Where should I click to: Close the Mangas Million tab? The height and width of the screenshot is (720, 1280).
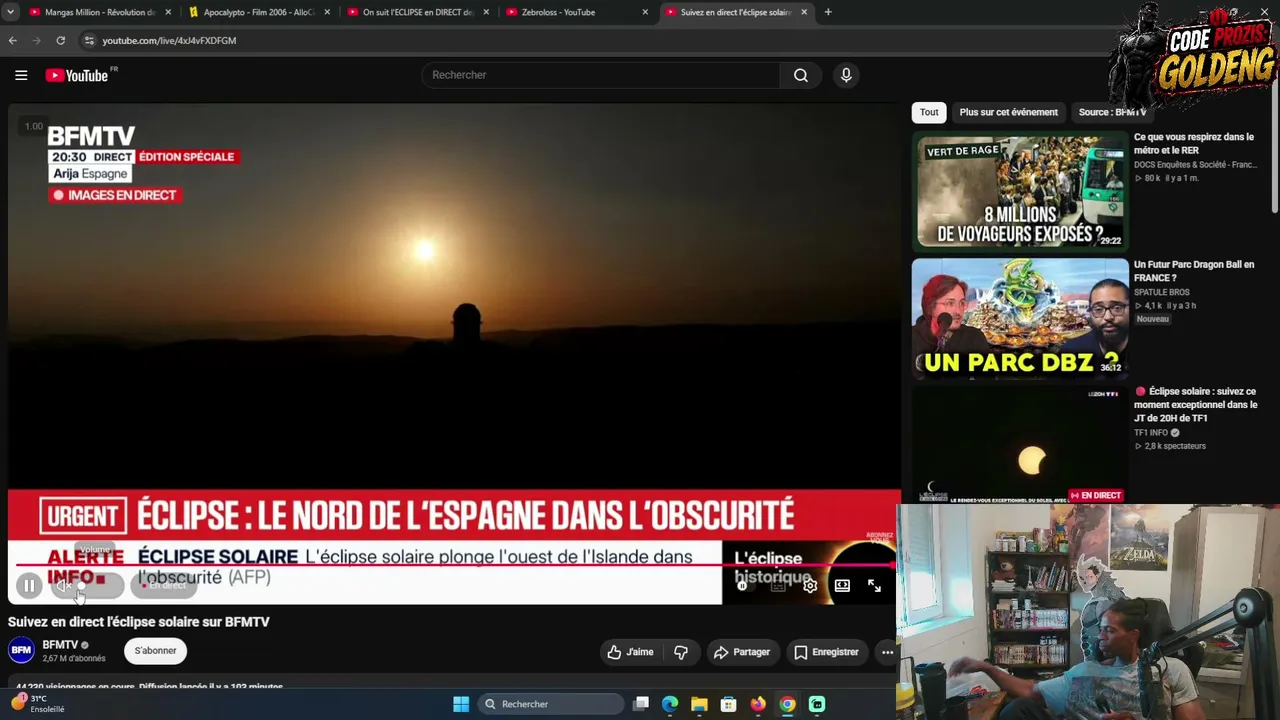pyautogui.click(x=167, y=12)
